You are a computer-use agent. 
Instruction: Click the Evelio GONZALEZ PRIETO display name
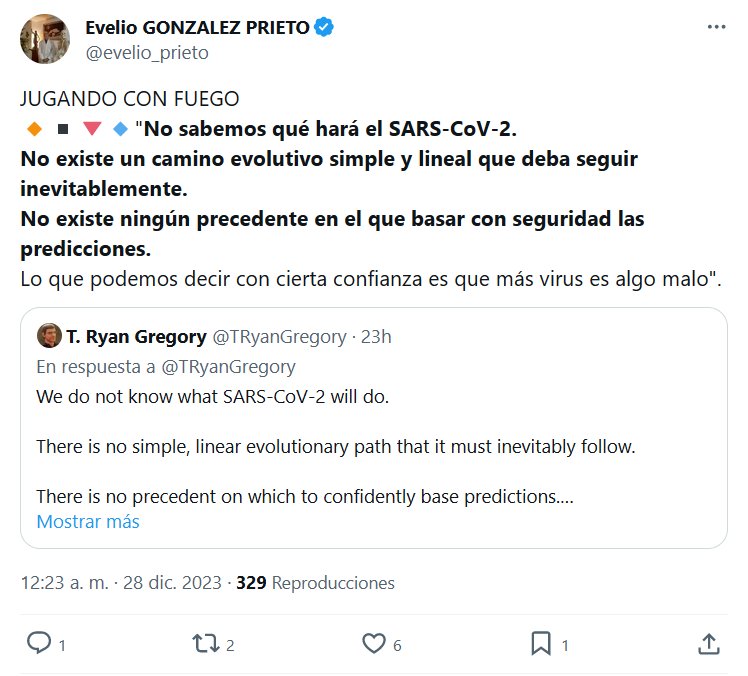click(x=197, y=28)
